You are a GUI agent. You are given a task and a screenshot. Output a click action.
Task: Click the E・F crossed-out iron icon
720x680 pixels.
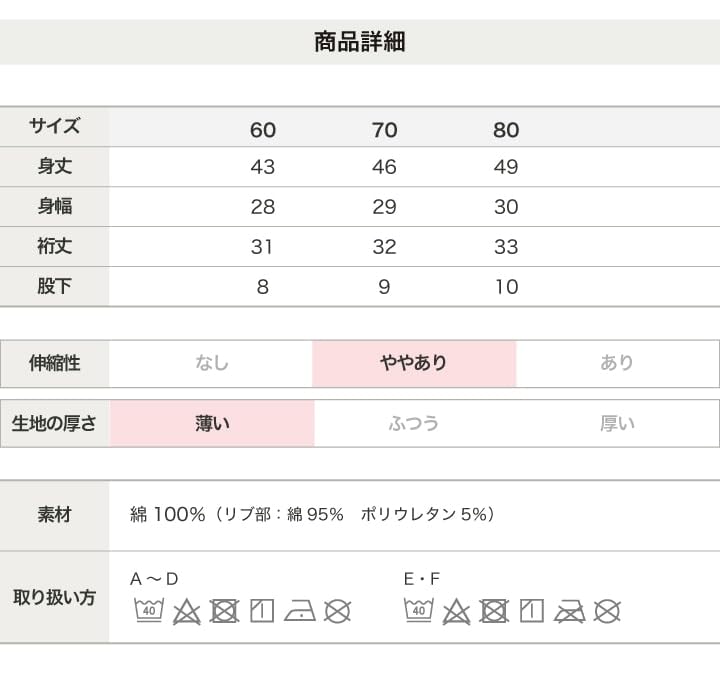[x=569, y=611]
